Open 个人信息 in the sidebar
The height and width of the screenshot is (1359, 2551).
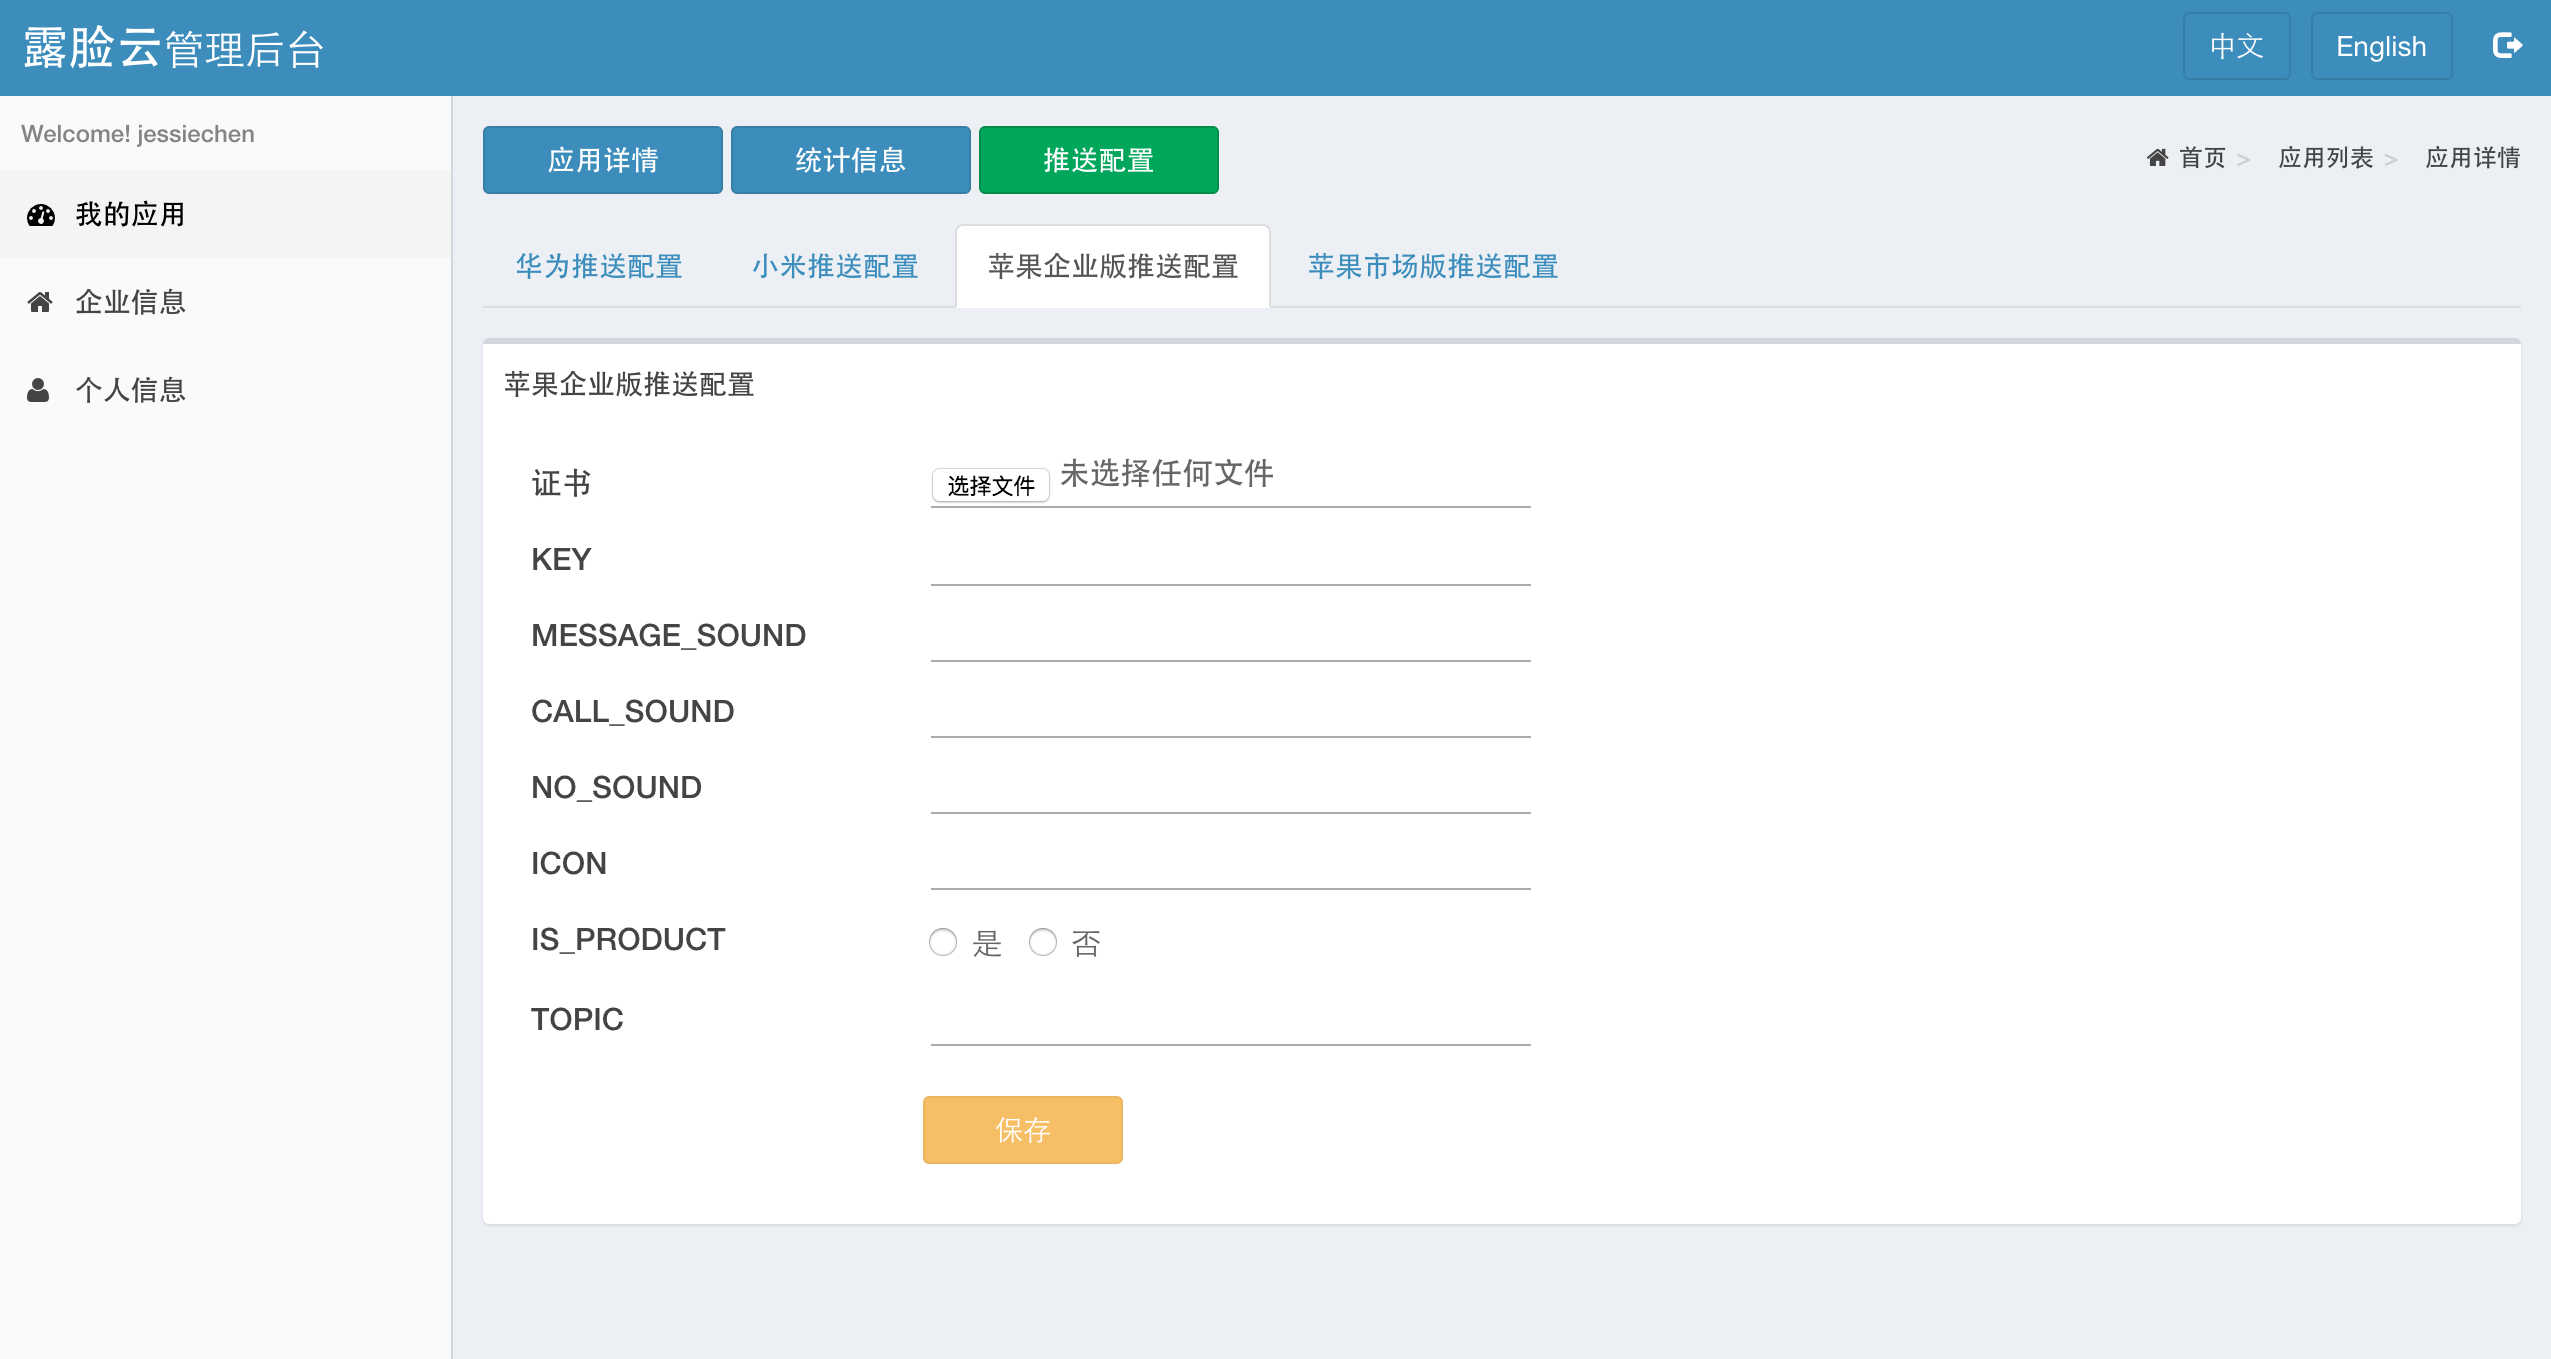[x=226, y=390]
